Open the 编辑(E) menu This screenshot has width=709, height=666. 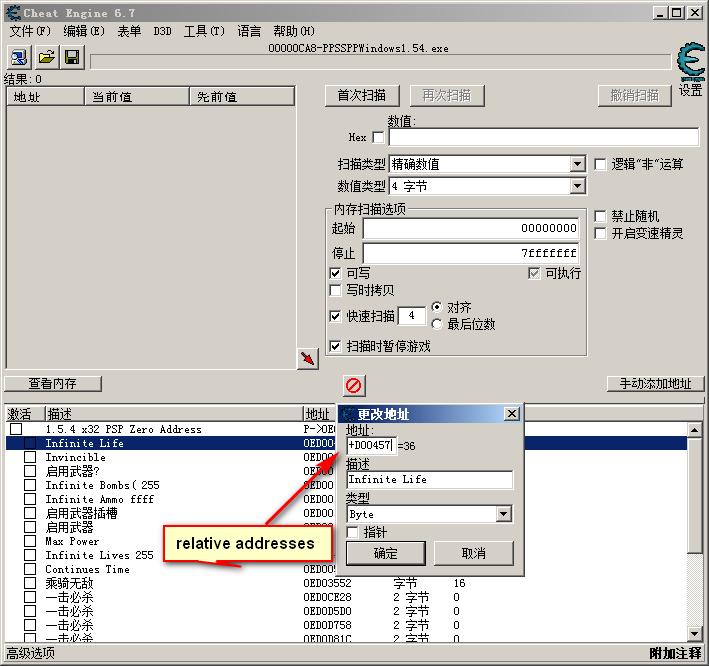[84, 31]
